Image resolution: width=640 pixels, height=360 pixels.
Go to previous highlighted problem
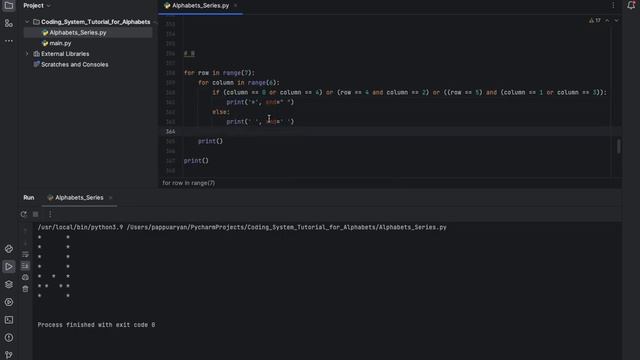[x=607, y=20]
